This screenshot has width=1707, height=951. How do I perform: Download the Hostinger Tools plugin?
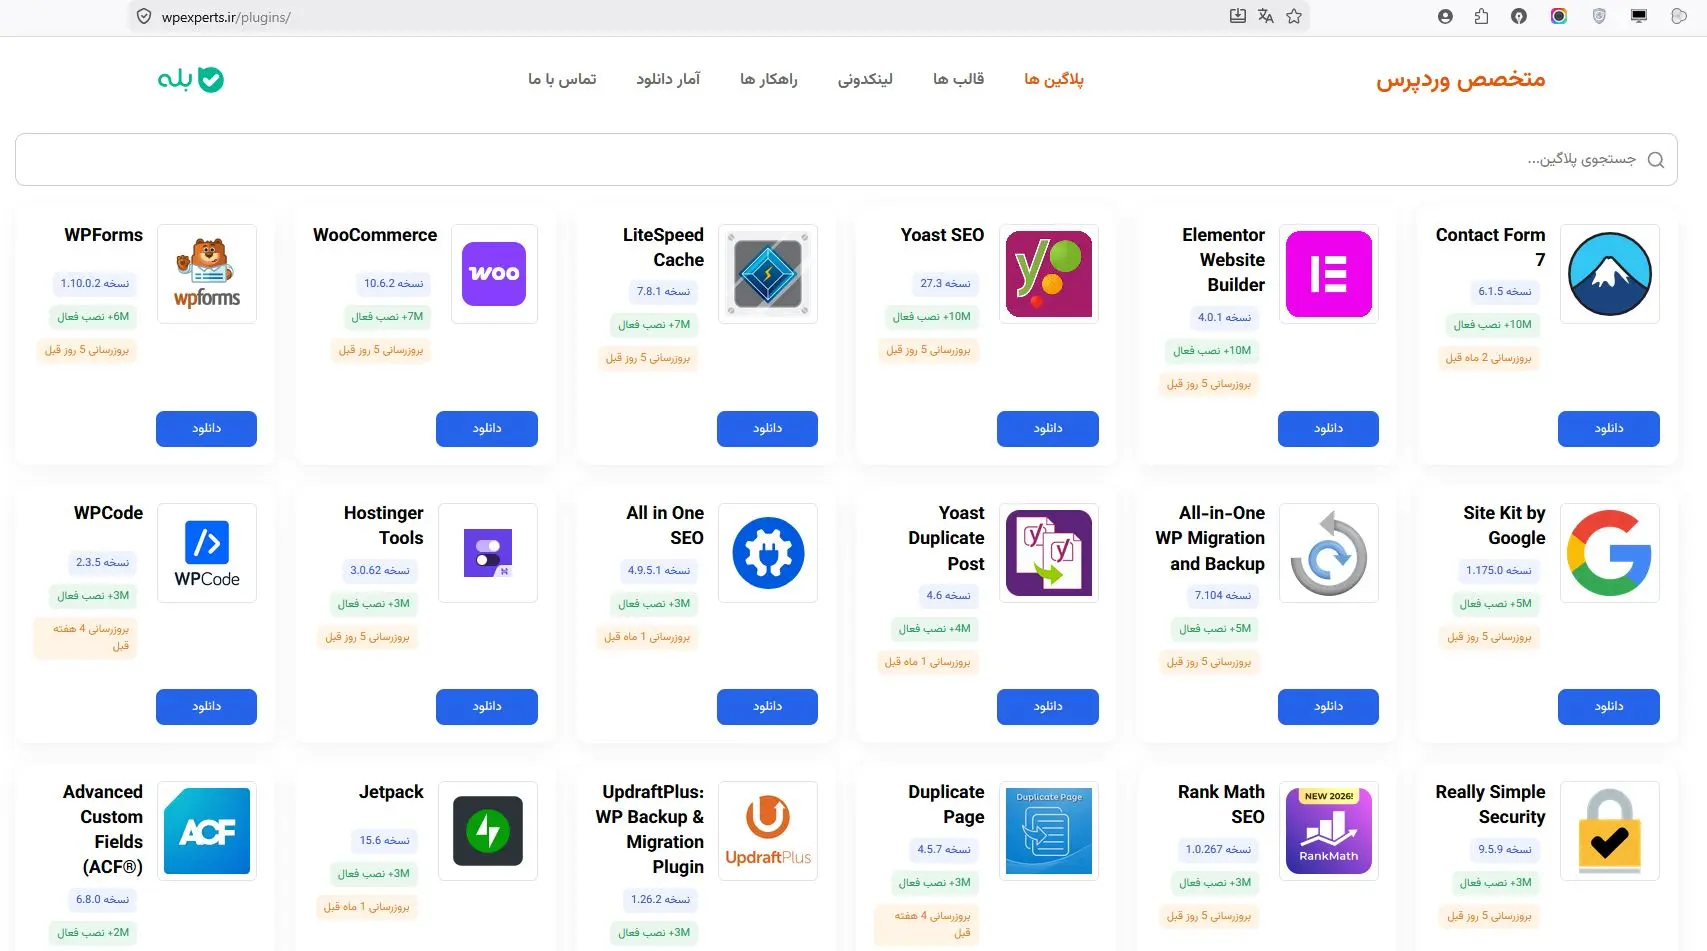click(487, 707)
